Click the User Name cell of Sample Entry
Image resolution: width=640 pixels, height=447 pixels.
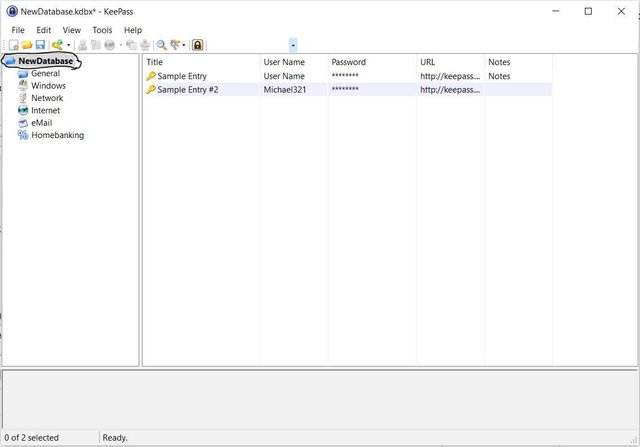[x=284, y=76]
